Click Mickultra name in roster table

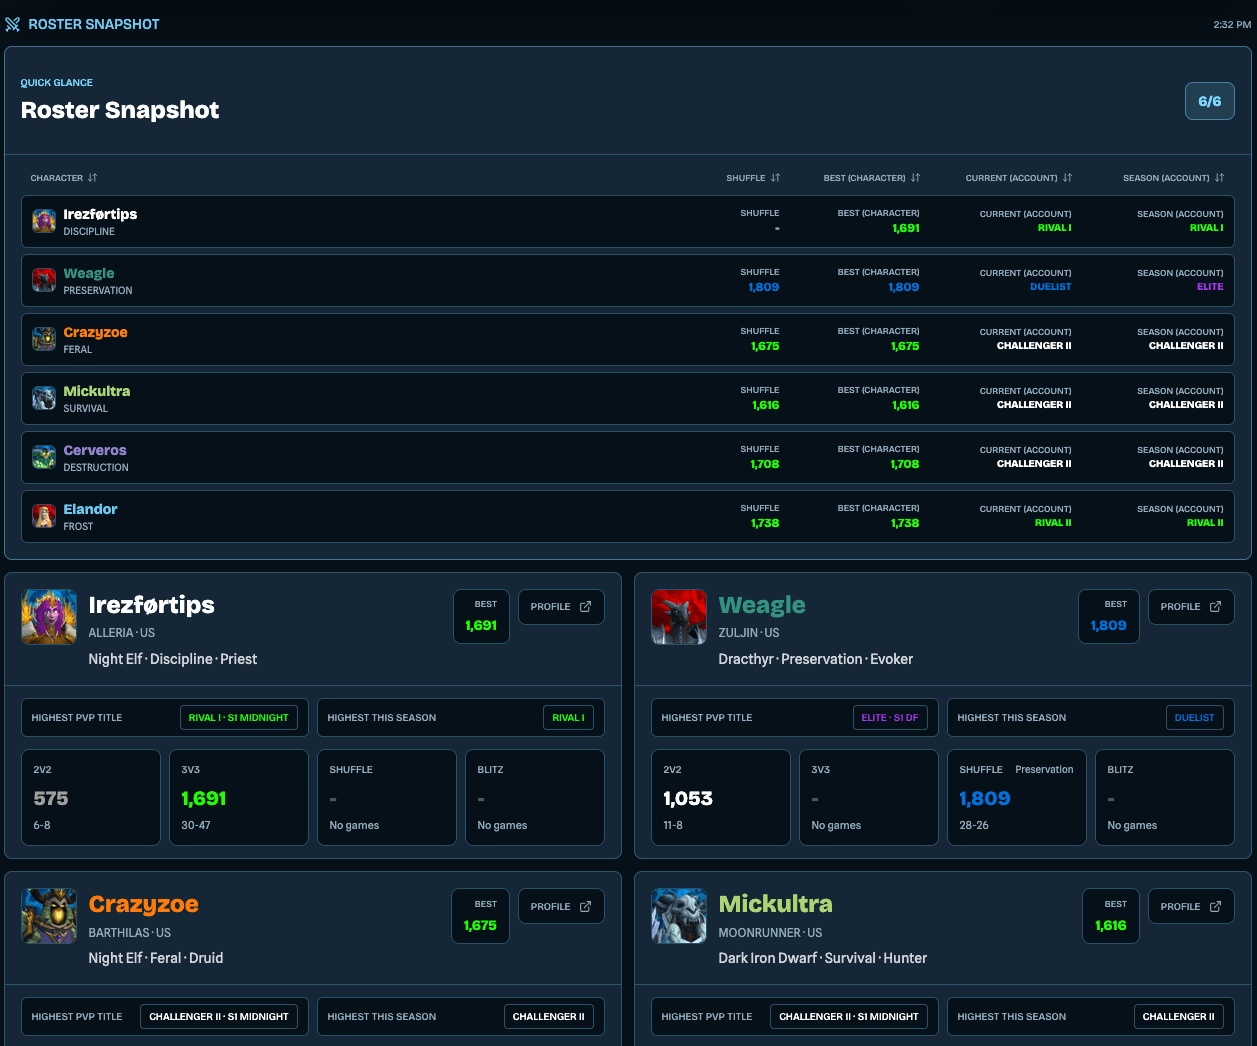97,391
